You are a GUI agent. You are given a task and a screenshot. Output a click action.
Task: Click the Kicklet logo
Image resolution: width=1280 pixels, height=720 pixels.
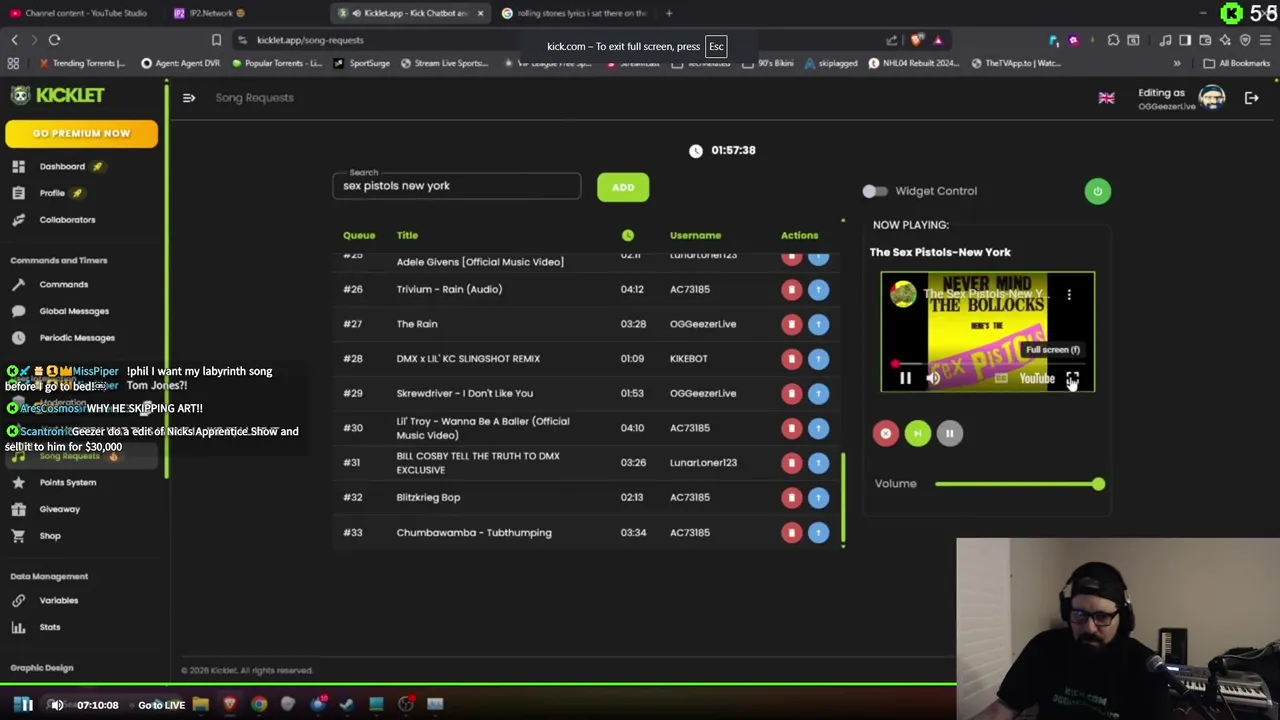(x=58, y=95)
